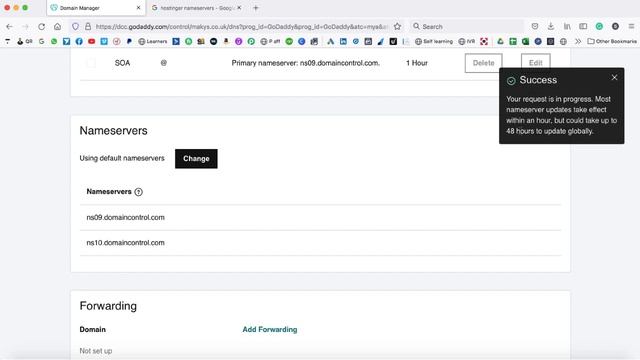Close the hostinger nameservers tab

click(239, 8)
